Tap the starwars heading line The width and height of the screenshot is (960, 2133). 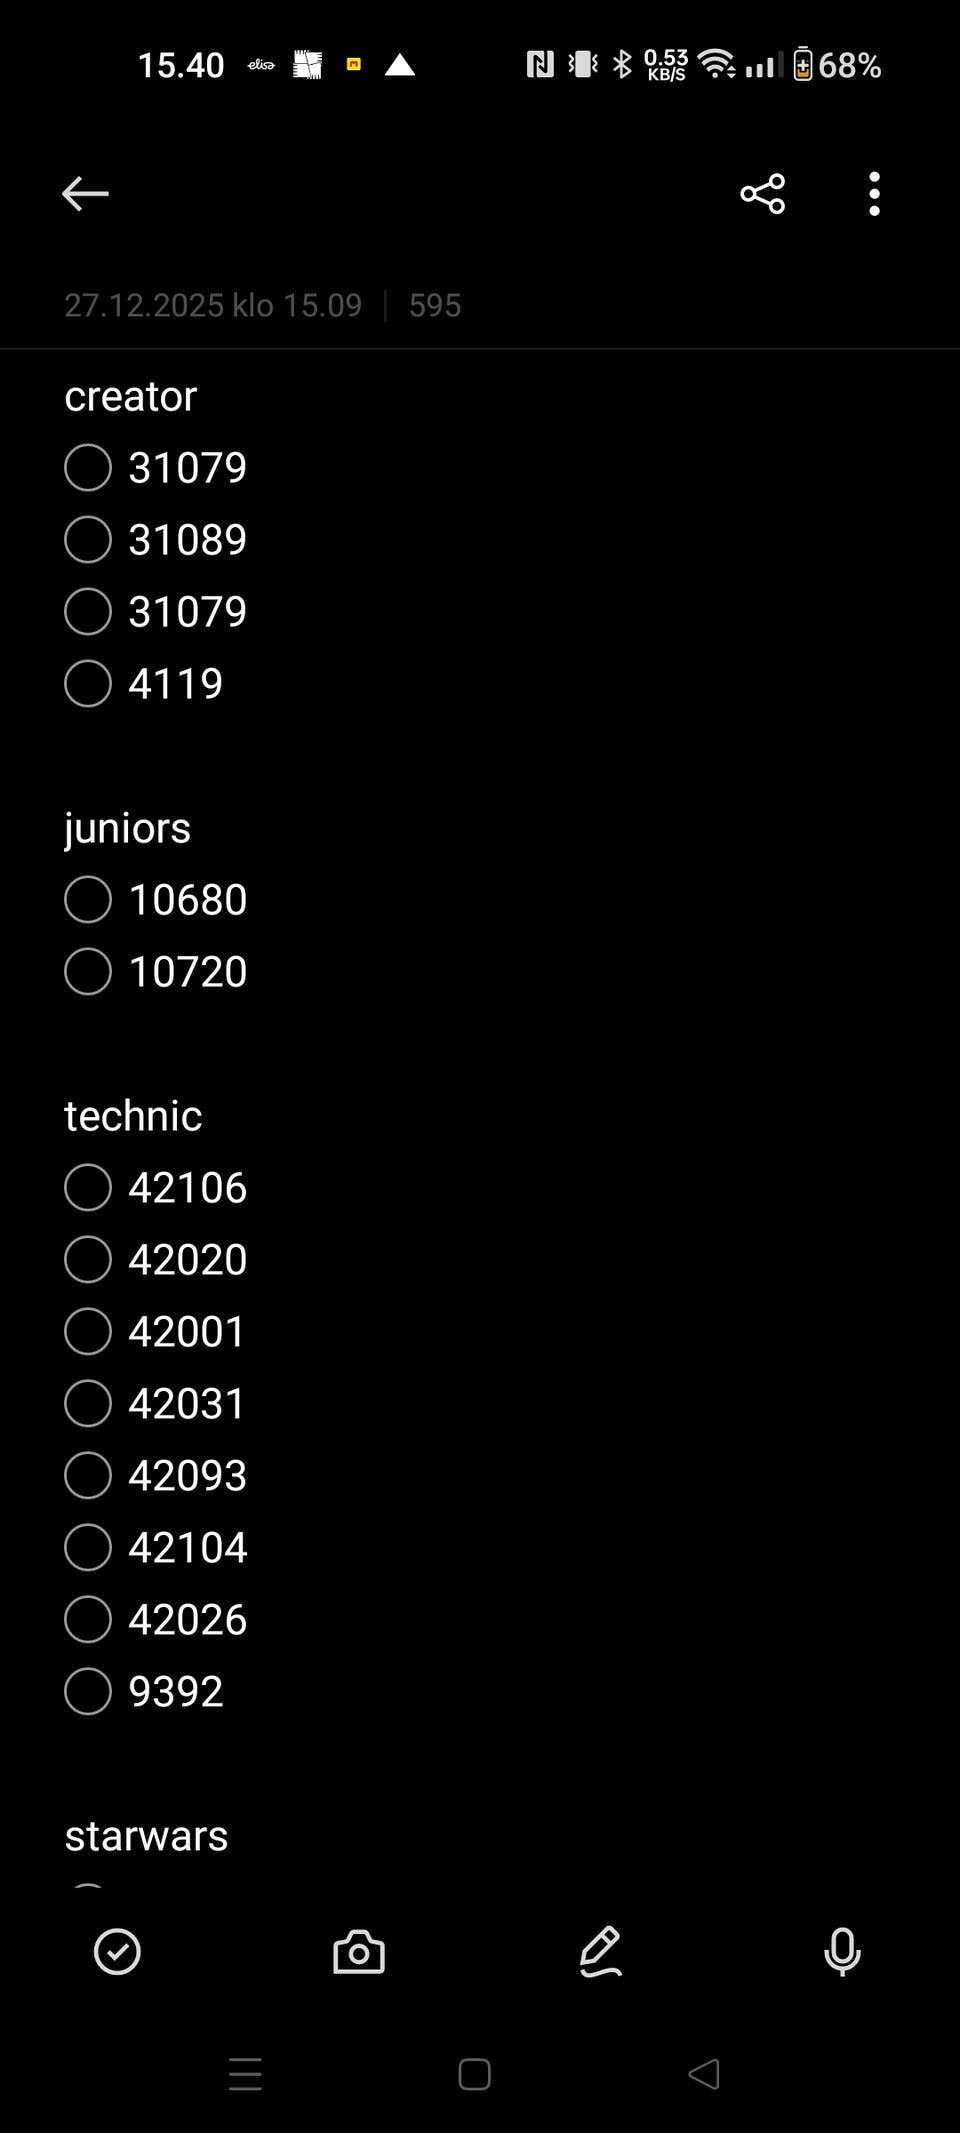(146, 1836)
